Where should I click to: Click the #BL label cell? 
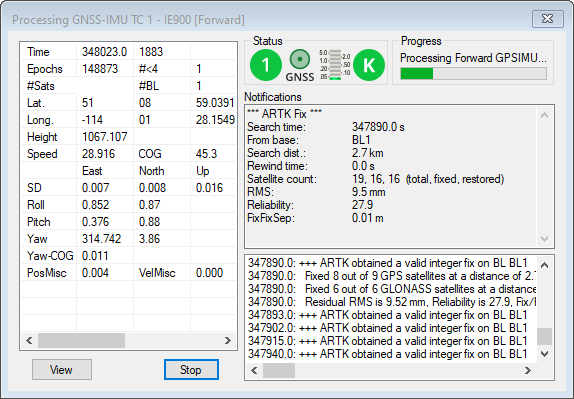tap(149, 86)
